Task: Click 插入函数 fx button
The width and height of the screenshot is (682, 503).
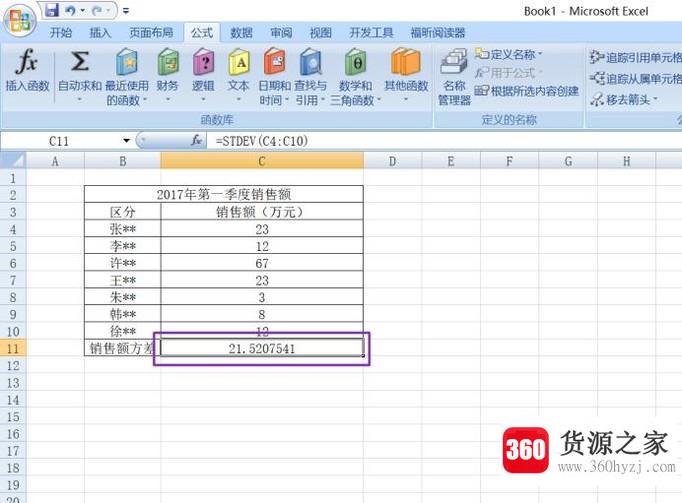Action: pos(27,70)
